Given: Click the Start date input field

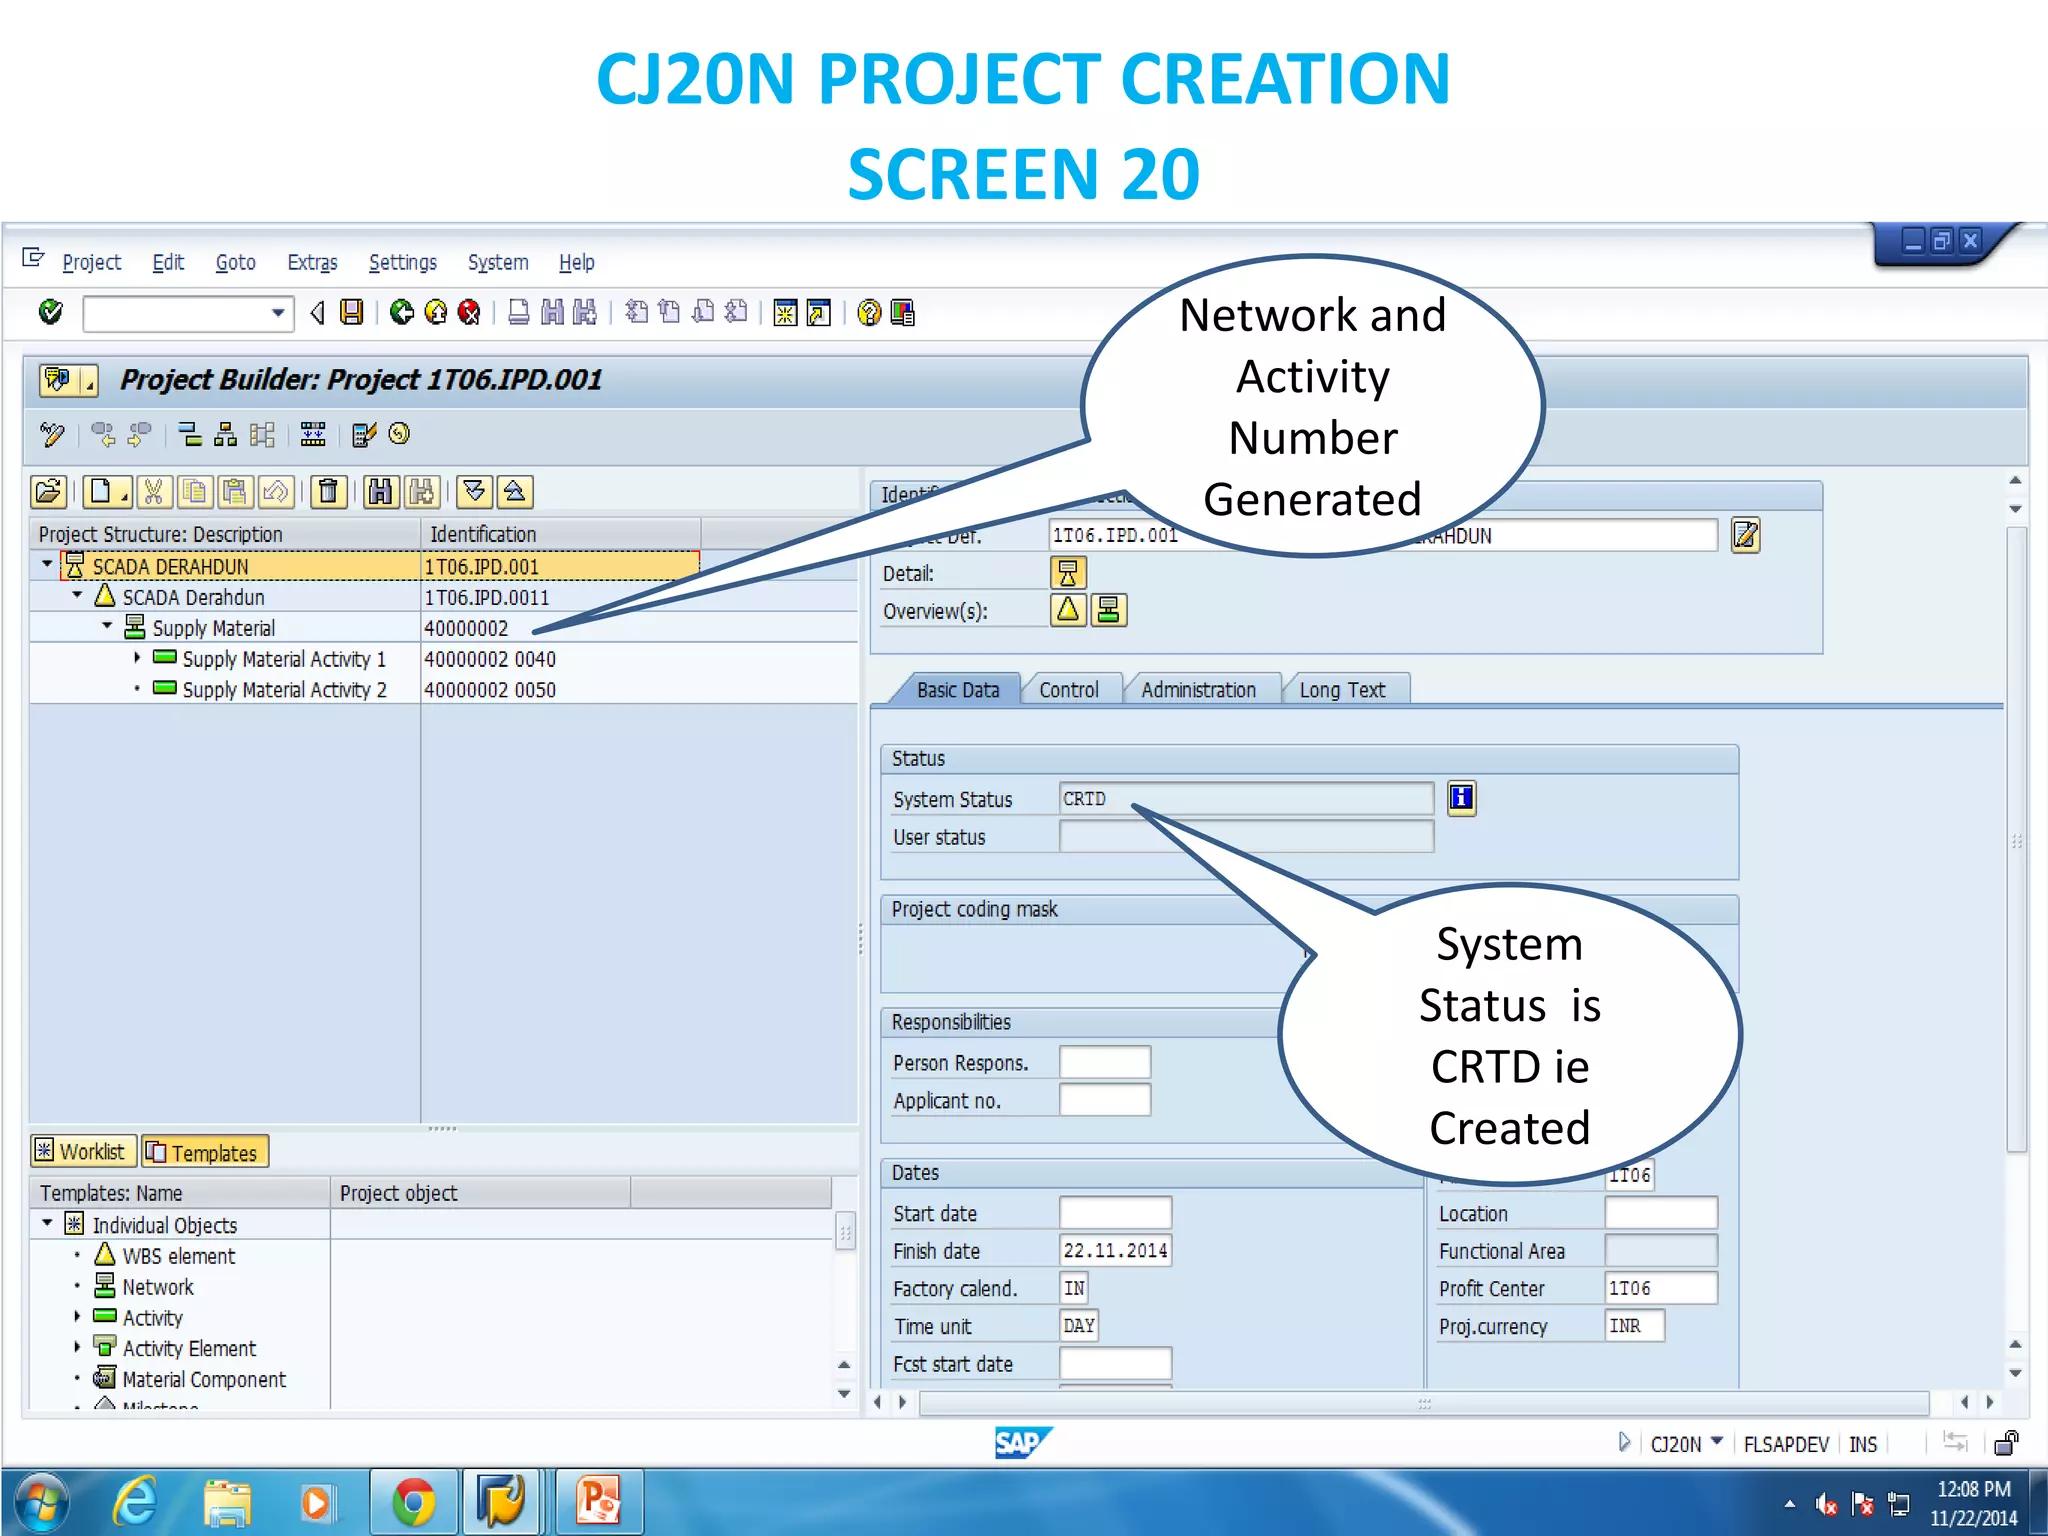Looking at the screenshot, I should pos(1115,1213).
